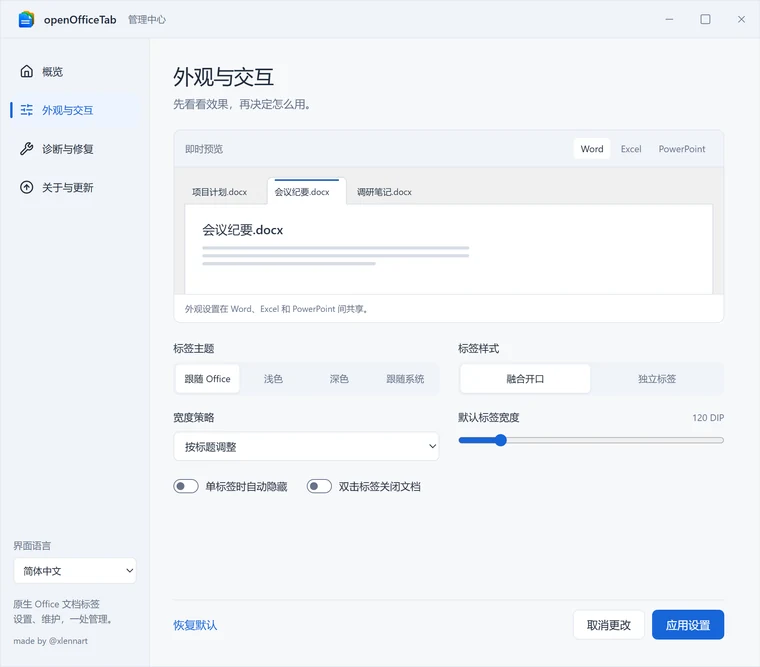Switch preview to the Excel tab
The width and height of the screenshot is (760, 667).
click(631, 149)
